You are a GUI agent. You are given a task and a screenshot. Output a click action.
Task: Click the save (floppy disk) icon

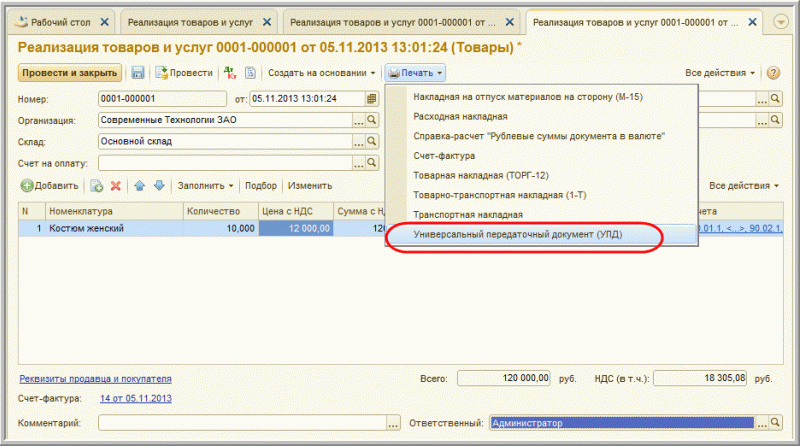(138, 73)
